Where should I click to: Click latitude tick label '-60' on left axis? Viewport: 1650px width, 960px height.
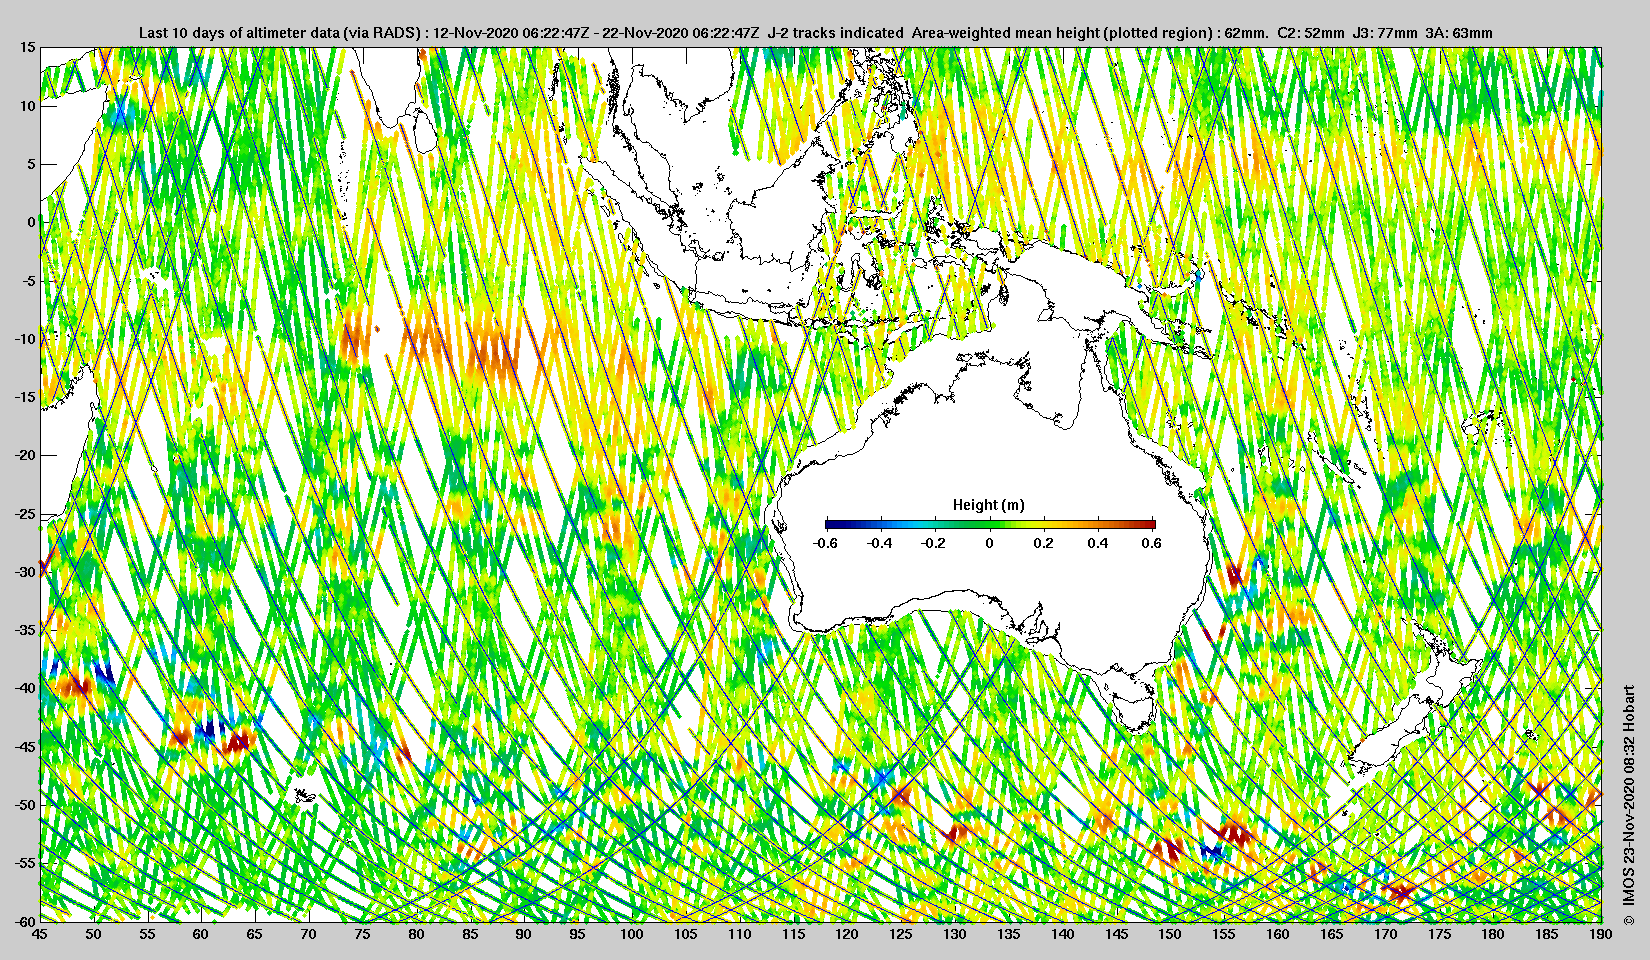(25, 920)
